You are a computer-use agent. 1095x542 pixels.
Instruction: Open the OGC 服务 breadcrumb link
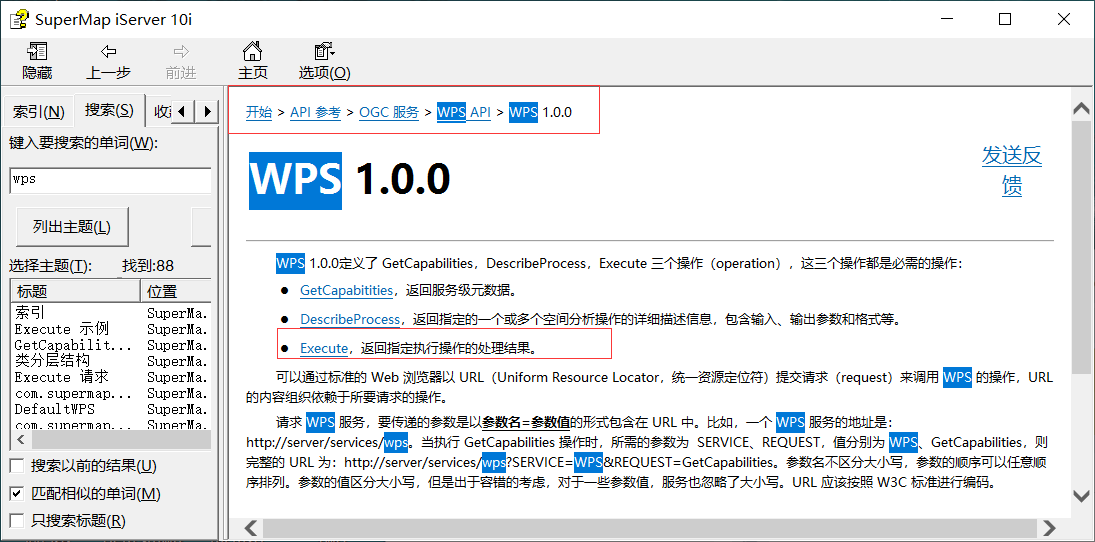(x=389, y=112)
